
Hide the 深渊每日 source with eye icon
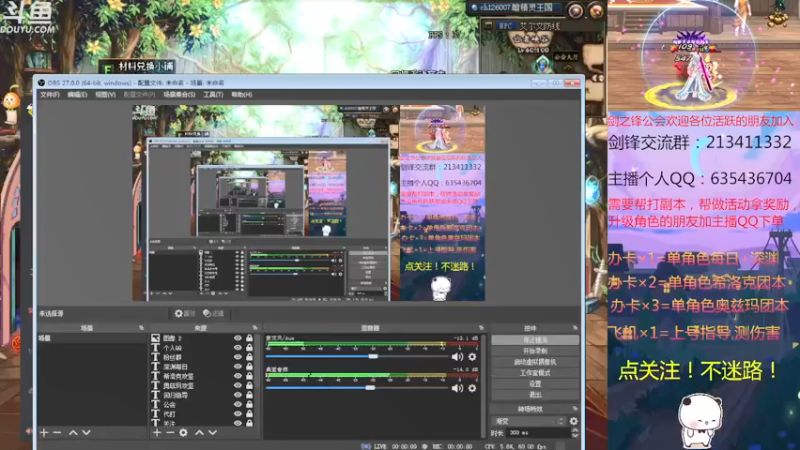238,366
